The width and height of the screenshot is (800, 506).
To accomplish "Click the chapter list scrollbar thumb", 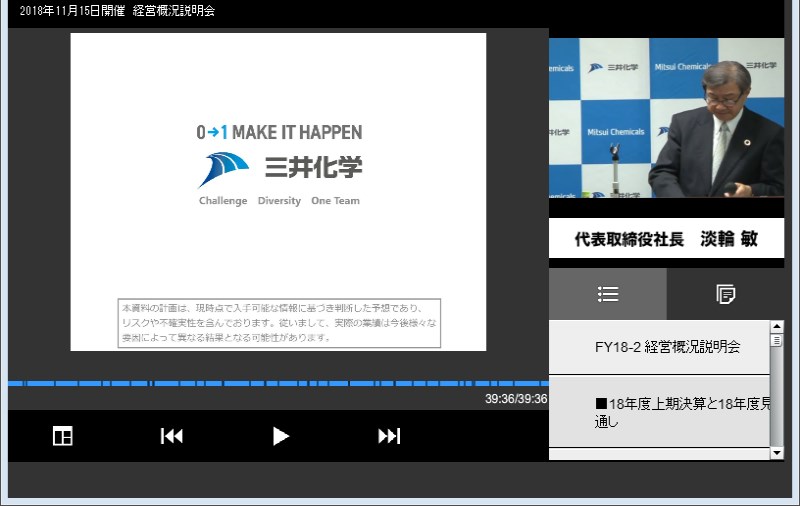I will point(777,340).
